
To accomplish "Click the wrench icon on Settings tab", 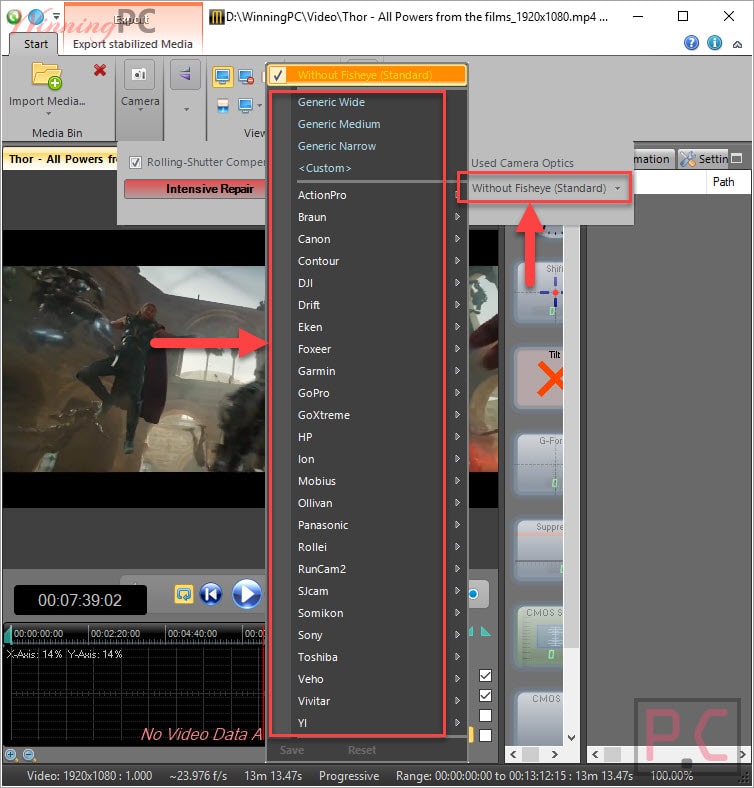I will coord(687,159).
